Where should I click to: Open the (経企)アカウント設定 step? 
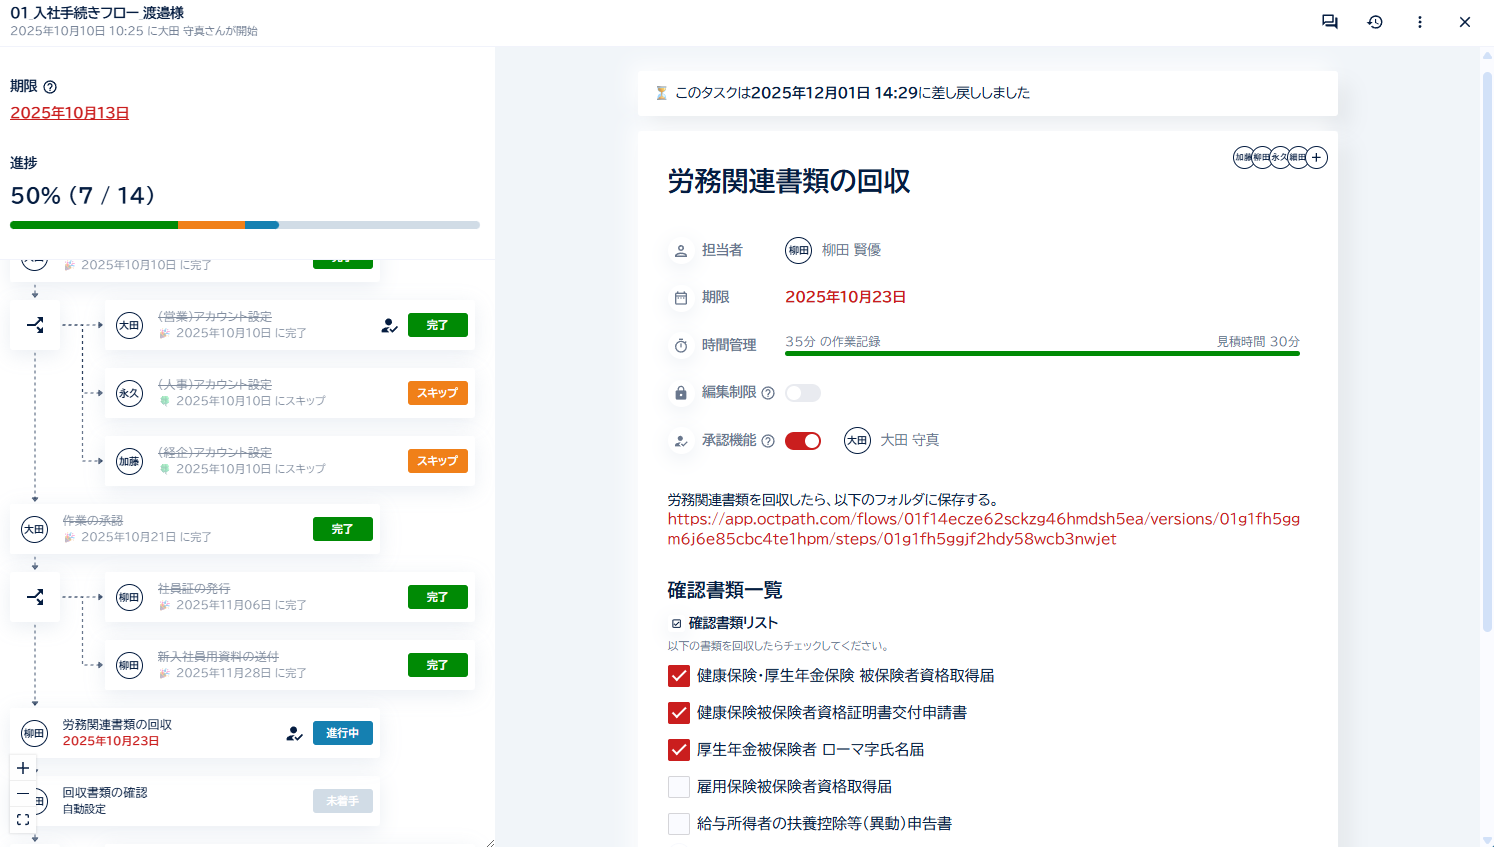coord(290,461)
